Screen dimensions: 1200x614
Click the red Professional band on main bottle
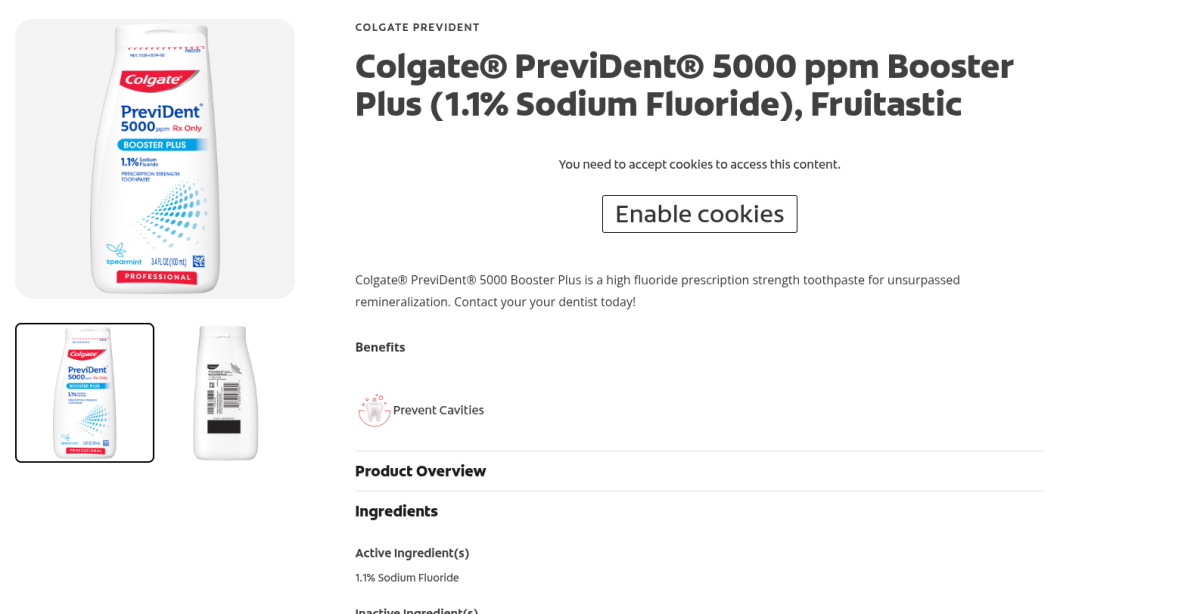(156, 277)
